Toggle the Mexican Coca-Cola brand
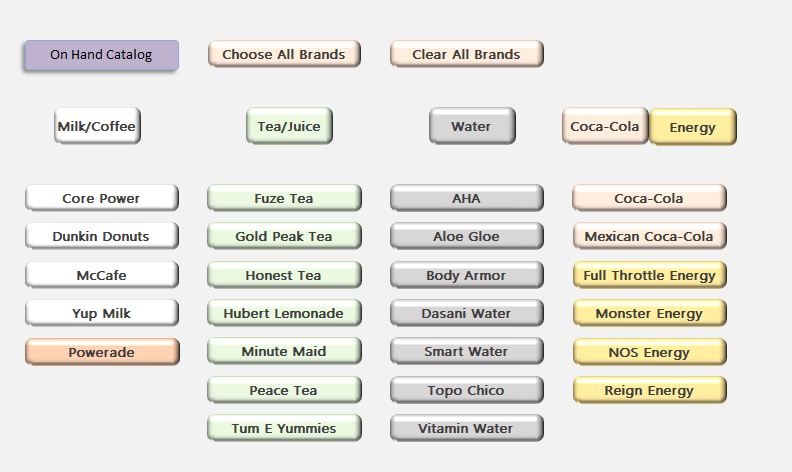 649,236
